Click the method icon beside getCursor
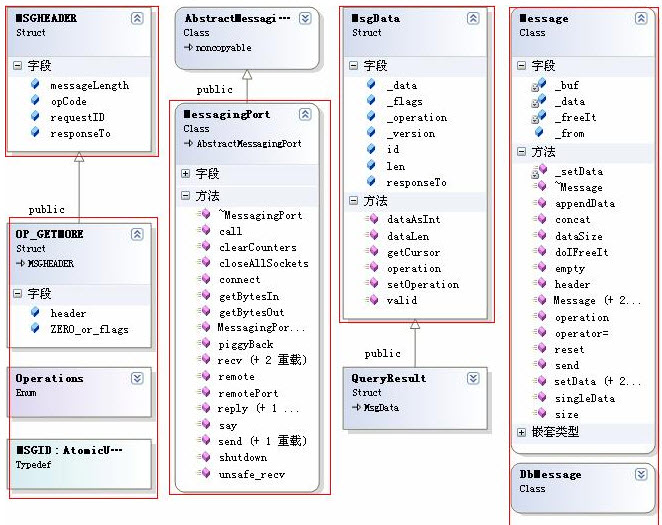662x525 pixels. pyautogui.click(x=372, y=252)
